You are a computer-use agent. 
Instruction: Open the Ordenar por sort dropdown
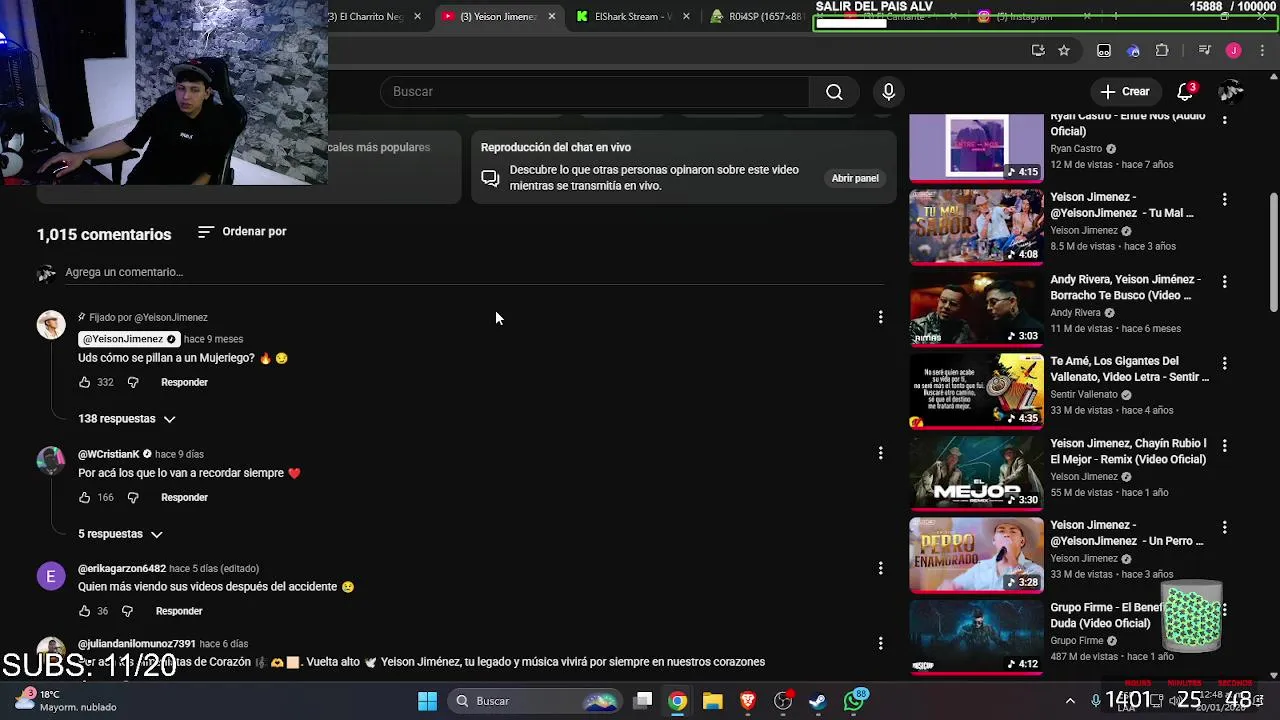242,232
